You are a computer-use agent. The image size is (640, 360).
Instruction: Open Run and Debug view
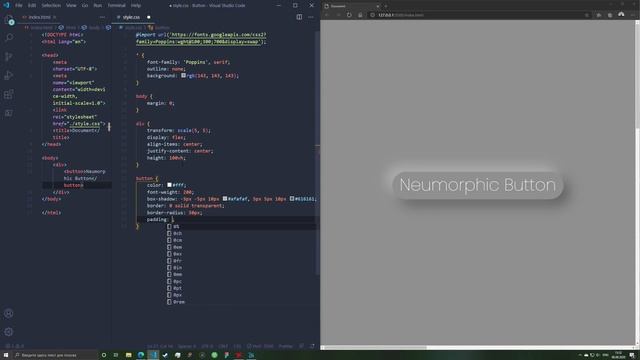[9, 75]
